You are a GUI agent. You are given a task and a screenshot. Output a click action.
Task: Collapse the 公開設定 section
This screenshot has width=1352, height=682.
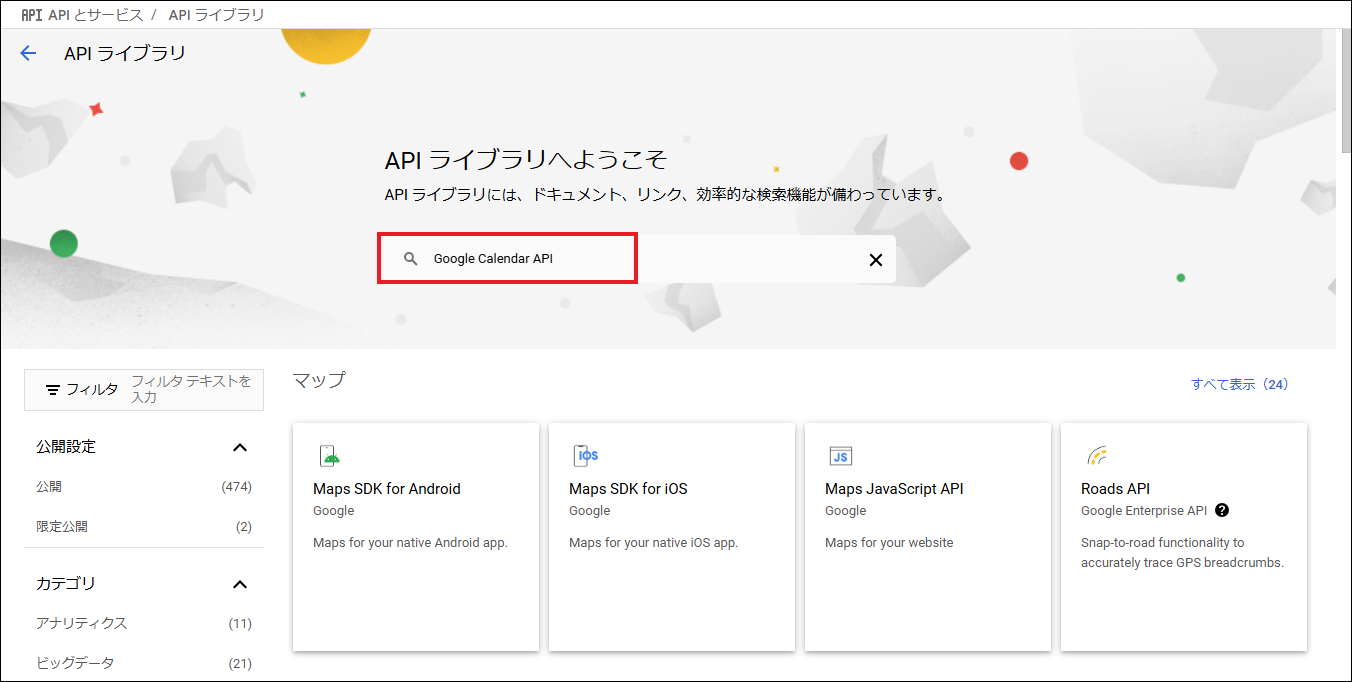(x=239, y=447)
